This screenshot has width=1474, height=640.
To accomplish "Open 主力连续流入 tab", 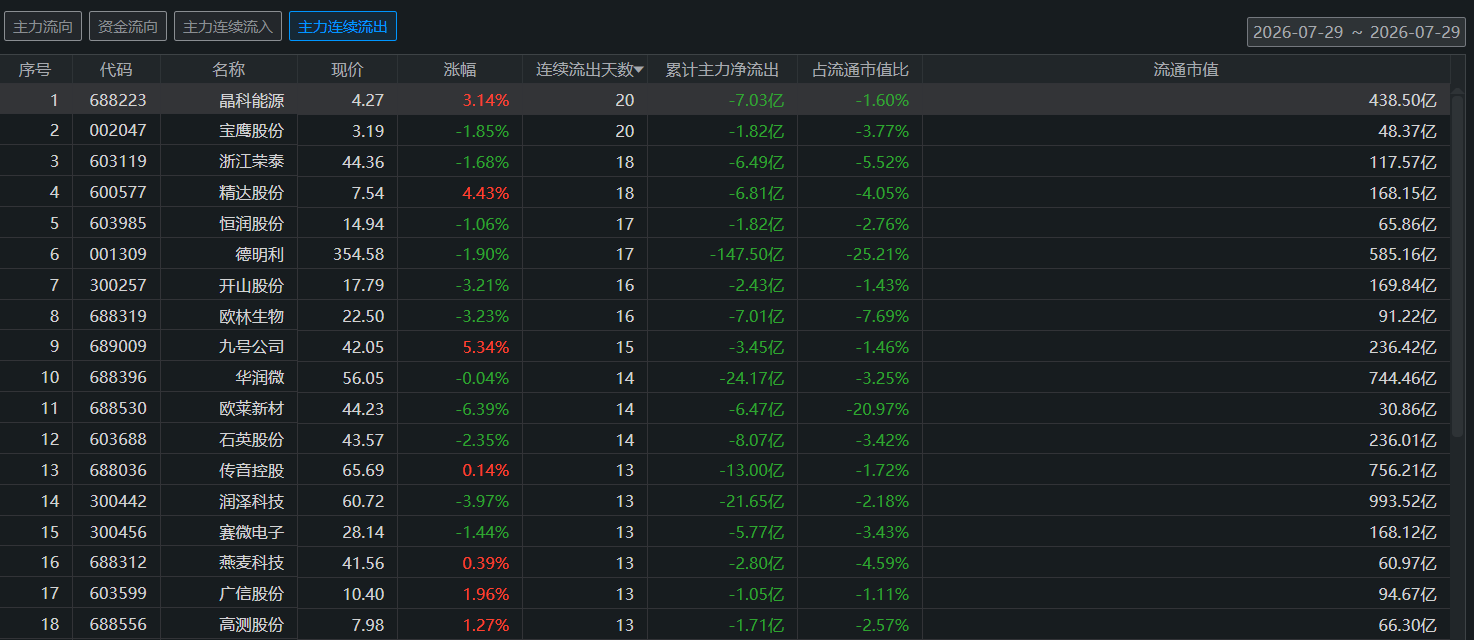I will click(x=228, y=27).
